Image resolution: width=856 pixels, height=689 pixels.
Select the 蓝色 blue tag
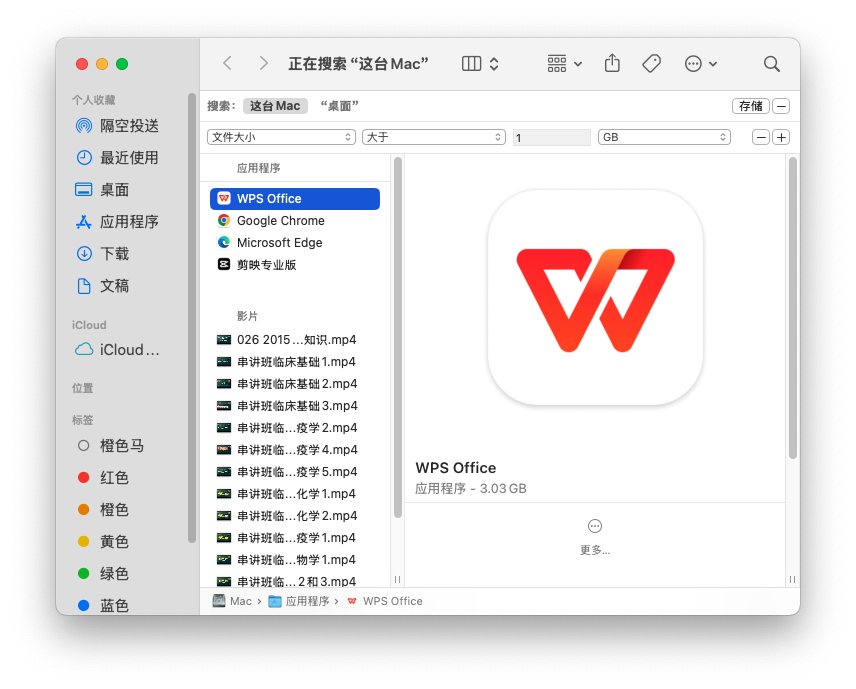point(103,605)
